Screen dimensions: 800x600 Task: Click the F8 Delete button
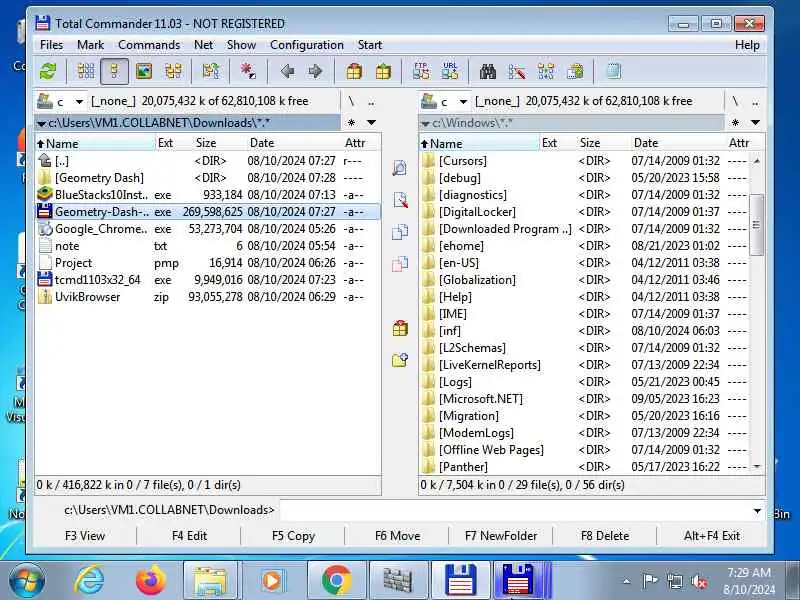point(605,536)
